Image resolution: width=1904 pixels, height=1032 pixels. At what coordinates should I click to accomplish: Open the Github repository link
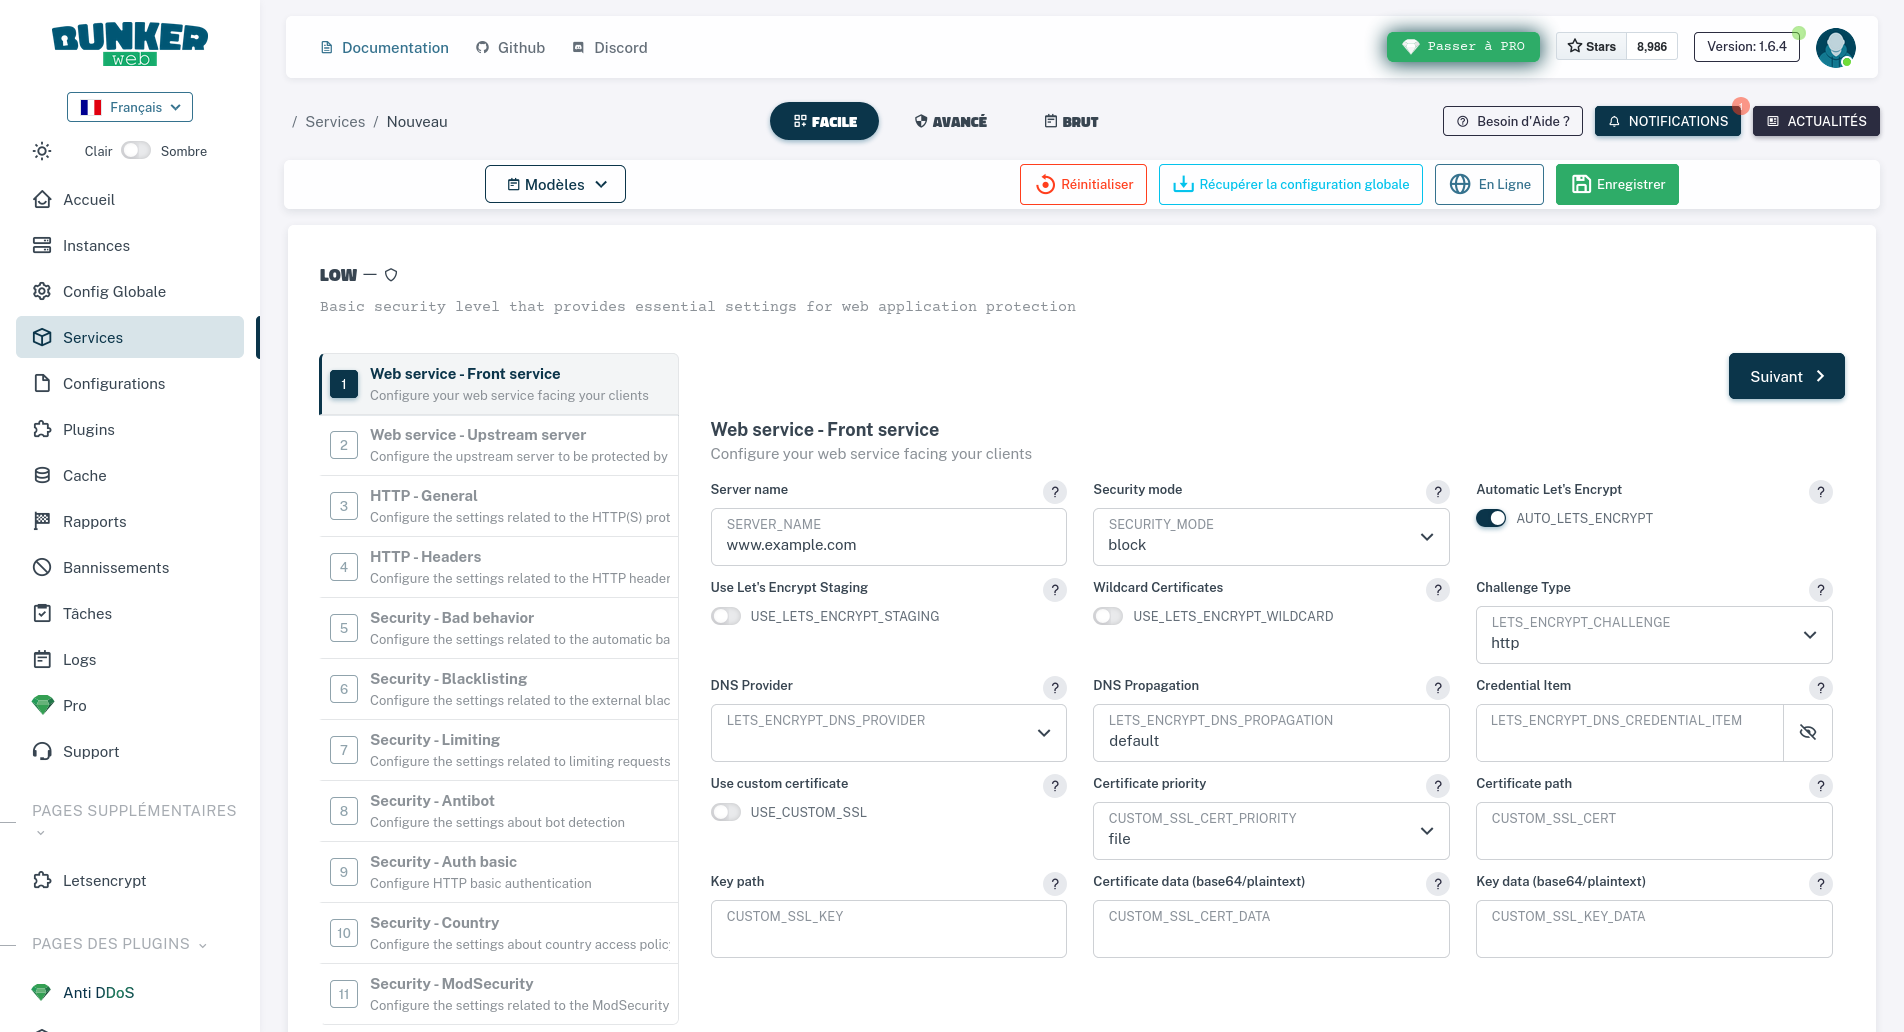tap(509, 47)
